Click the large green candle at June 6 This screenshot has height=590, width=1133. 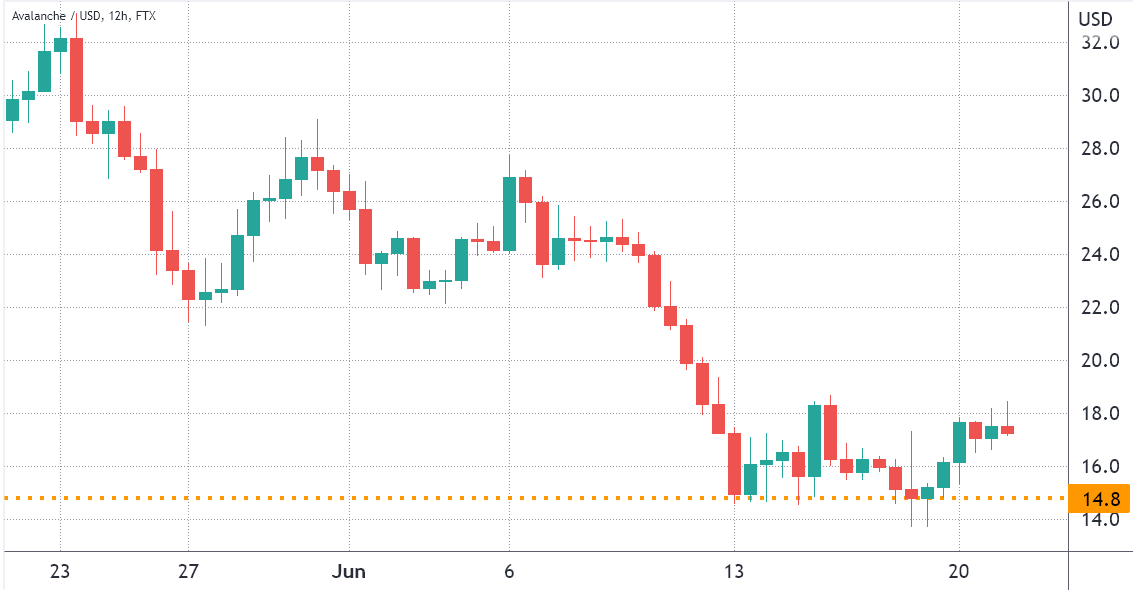509,214
